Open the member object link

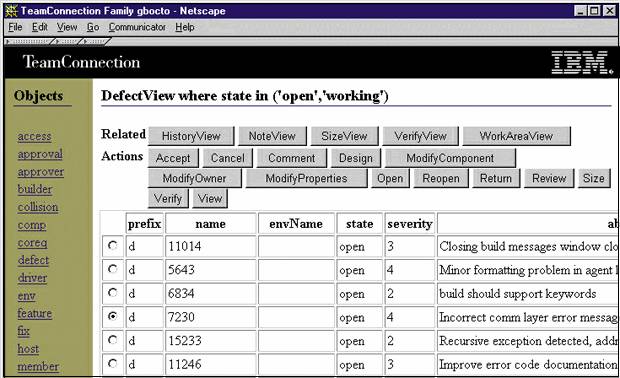tap(38, 367)
